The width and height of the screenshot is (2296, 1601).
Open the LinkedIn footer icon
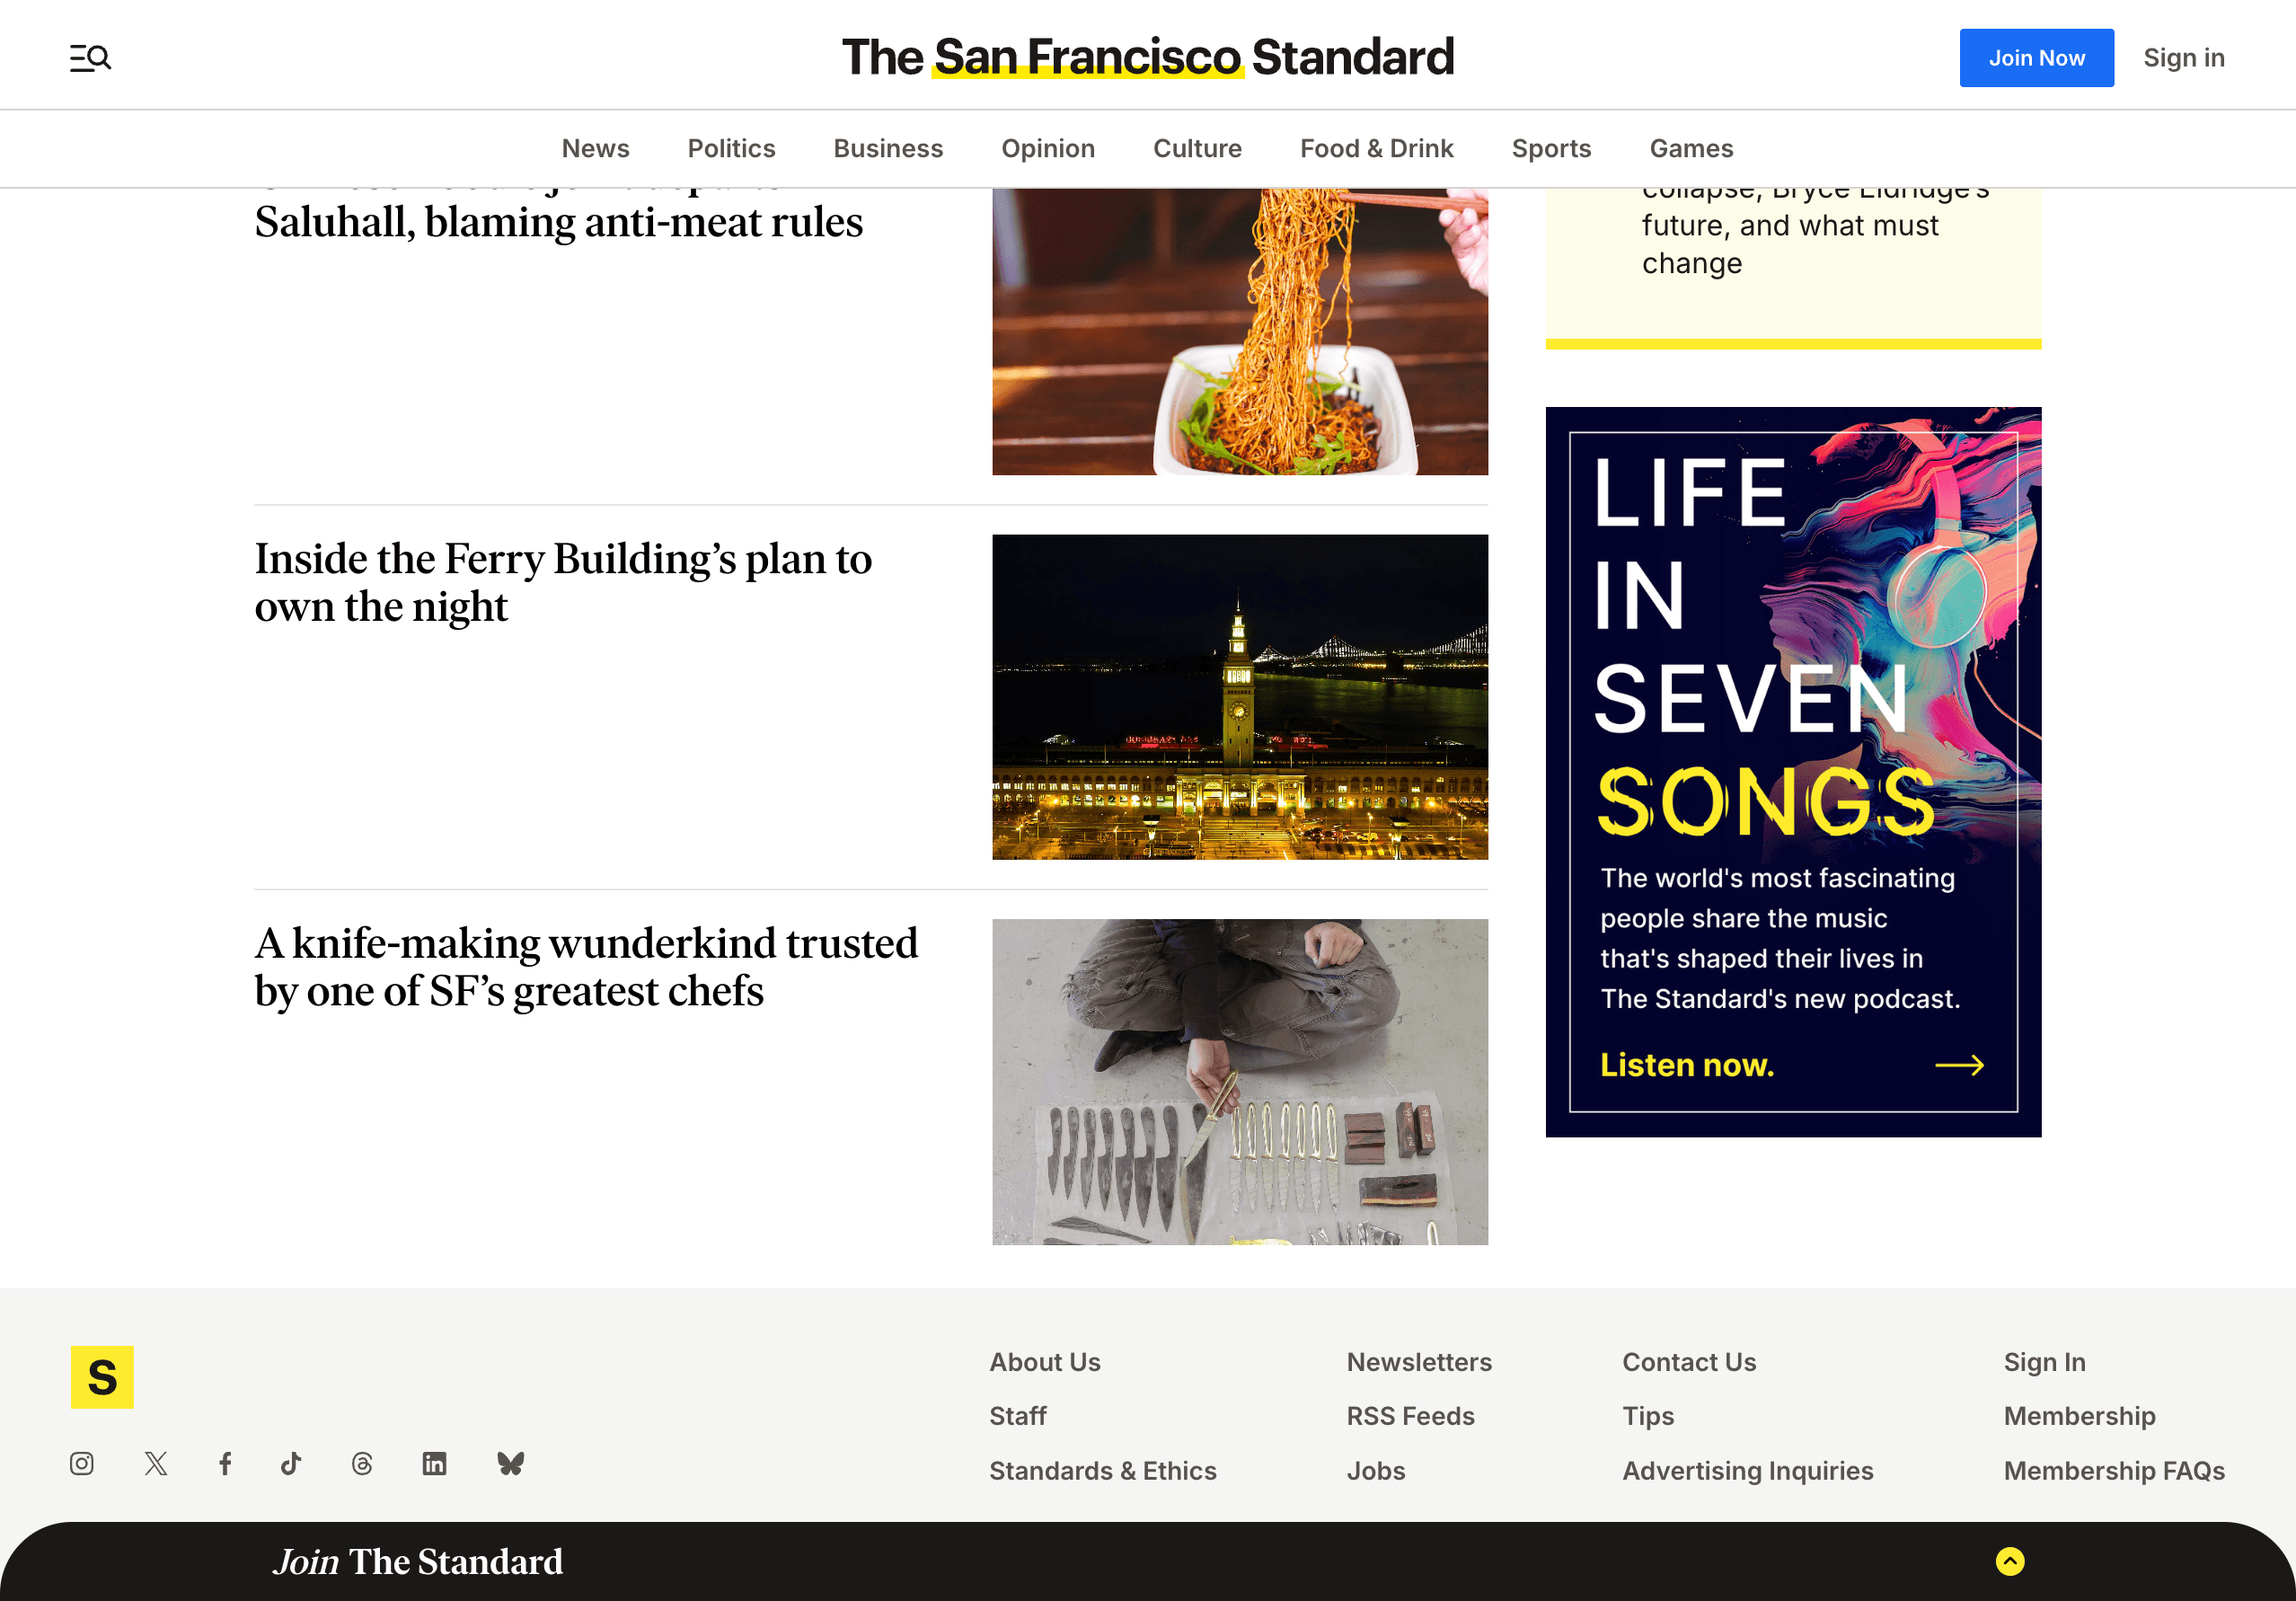pyautogui.click(x=434, y=1464)
